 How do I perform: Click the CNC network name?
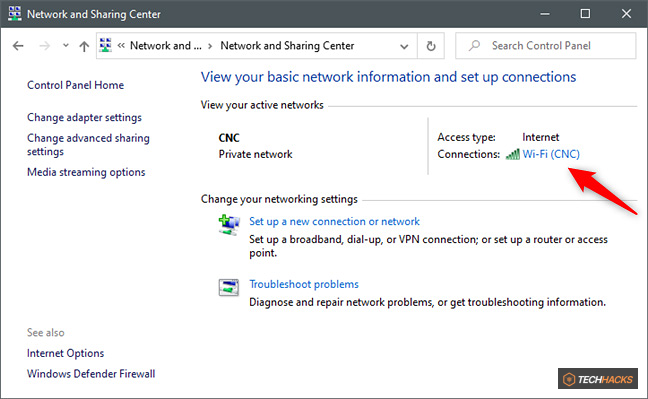[229, 138]
